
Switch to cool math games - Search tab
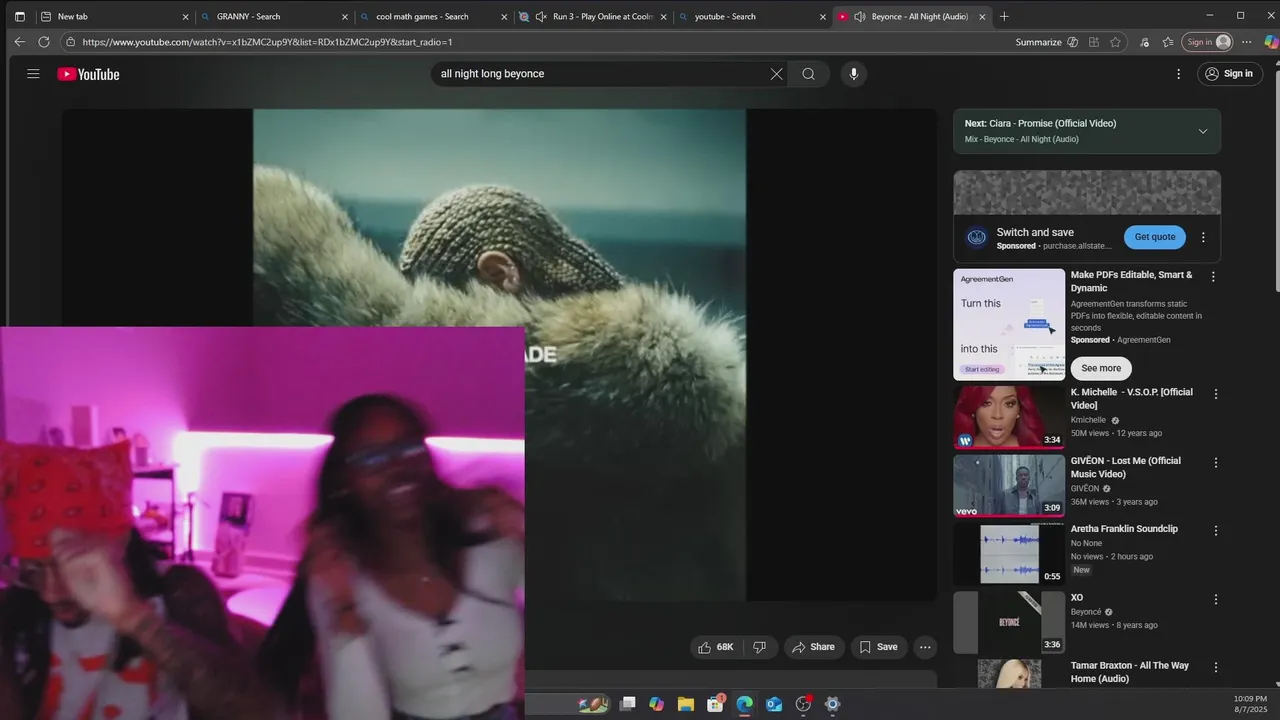(x=433, y=16)
